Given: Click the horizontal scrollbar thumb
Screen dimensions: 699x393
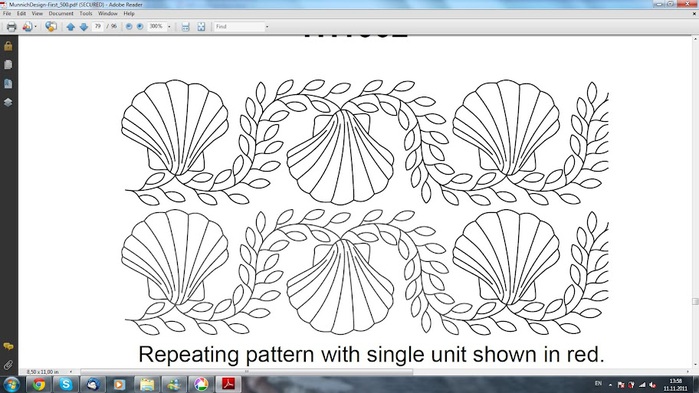Looking at the screenshot, I should (x=247, y=372).
